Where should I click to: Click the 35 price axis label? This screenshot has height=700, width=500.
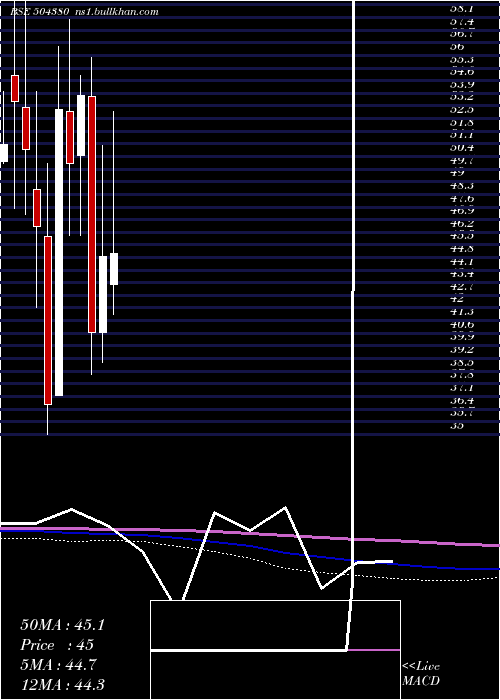(457, 425)
